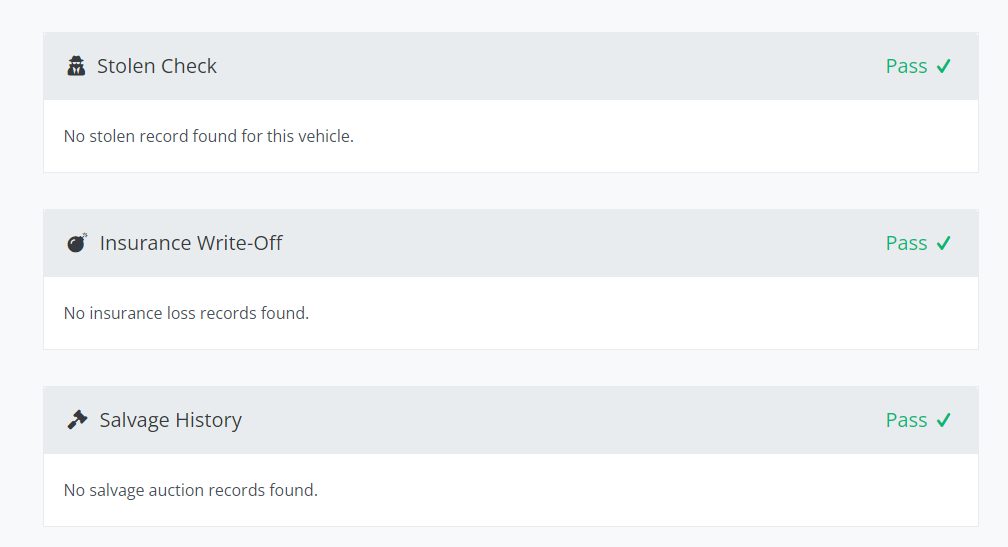This screenshot has width=1008, height=547.
Task: Click the green checkmark in Salvage History header
Action: coord(944,420)
